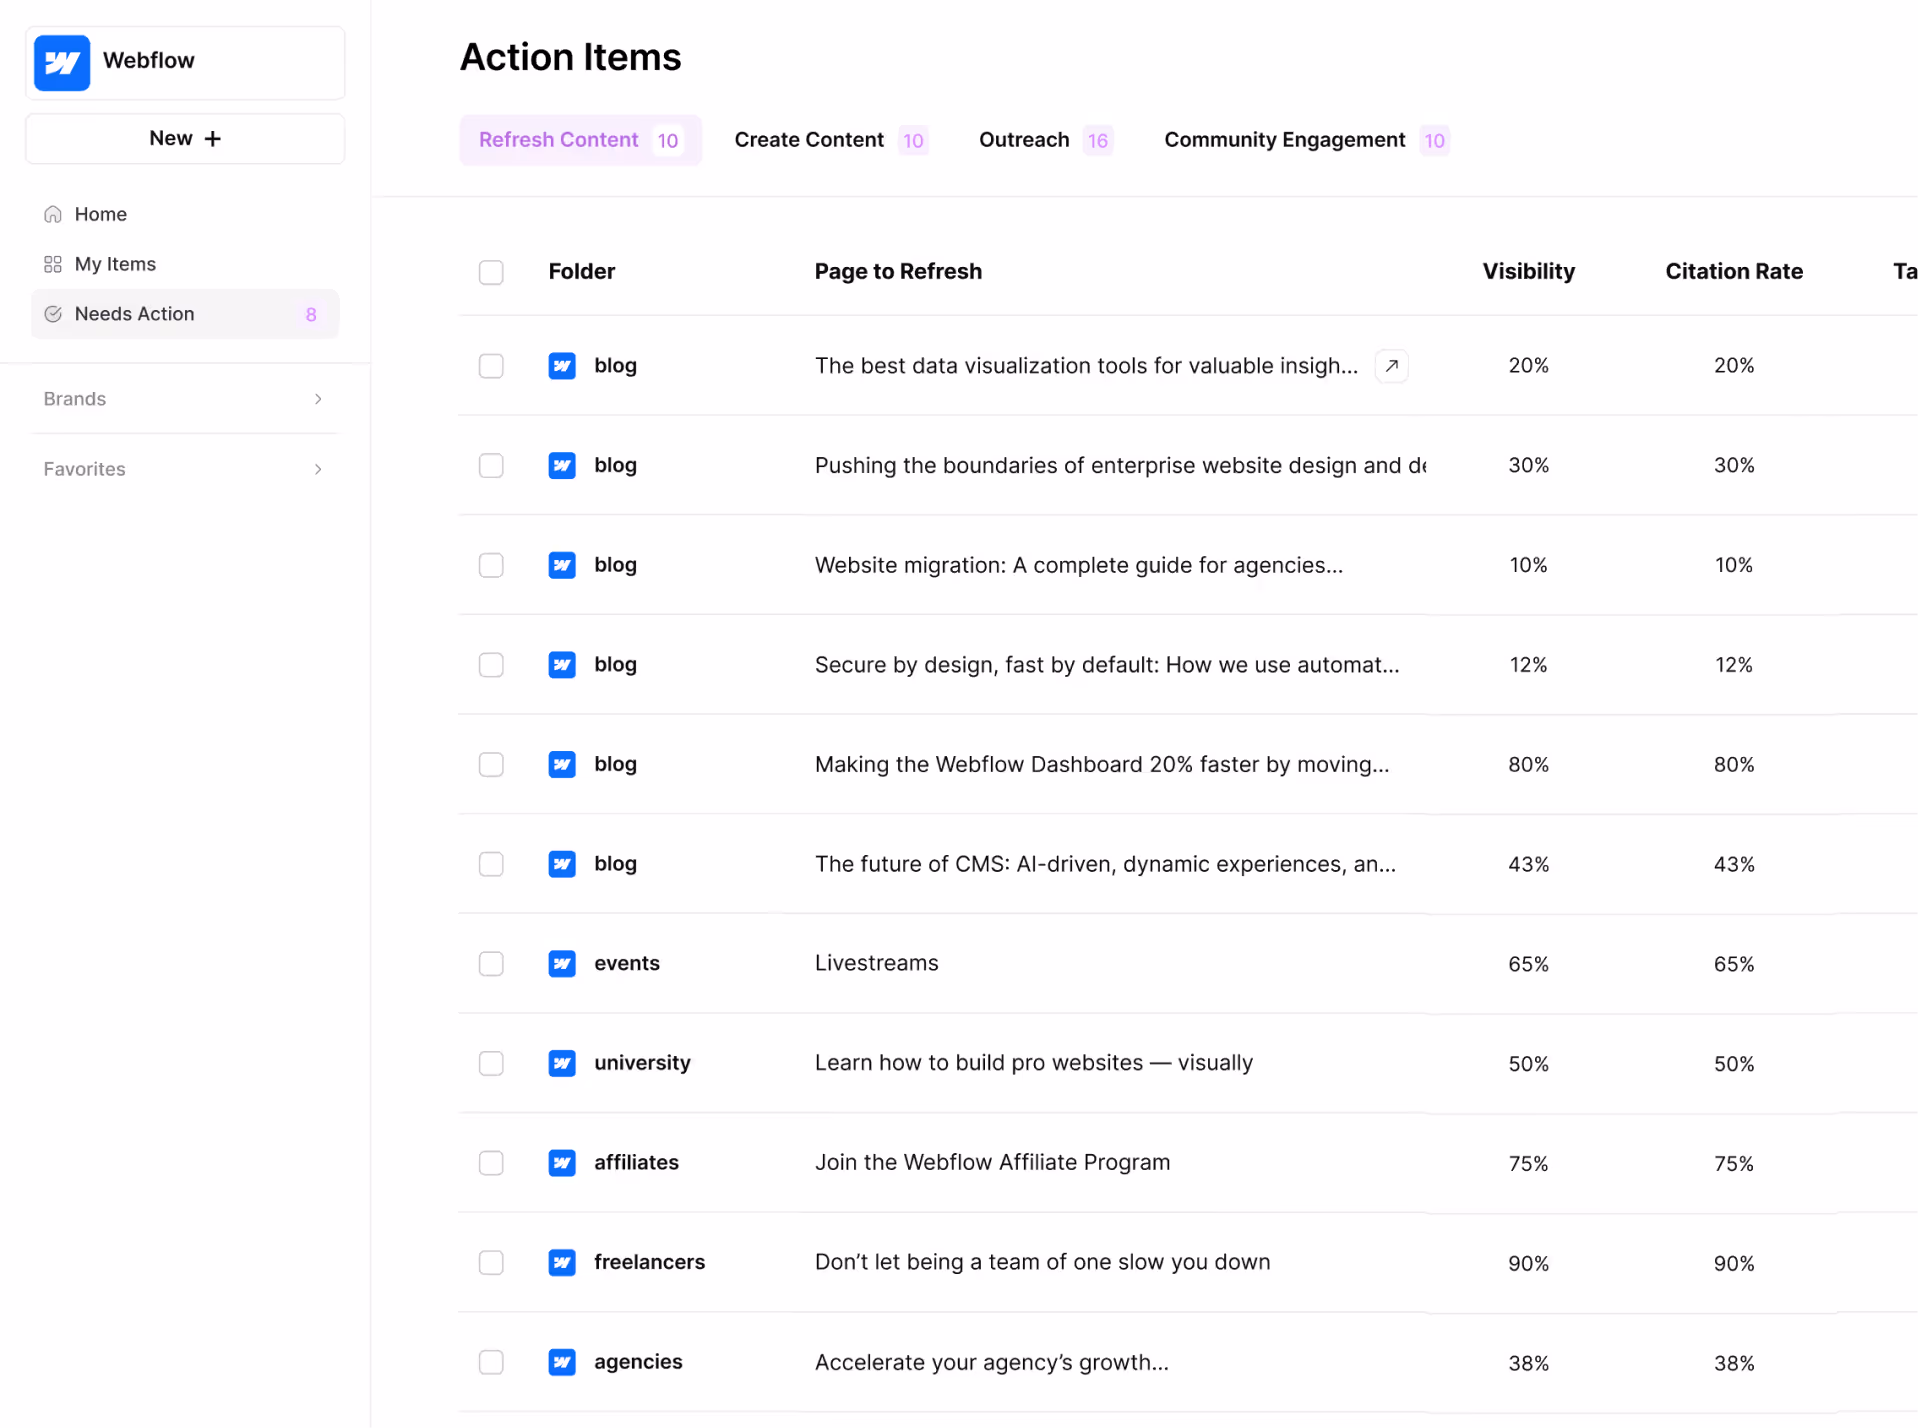The image size is (1918, 1428).
Task: Check the university row checkbox
Action: tap(491, 1063)
